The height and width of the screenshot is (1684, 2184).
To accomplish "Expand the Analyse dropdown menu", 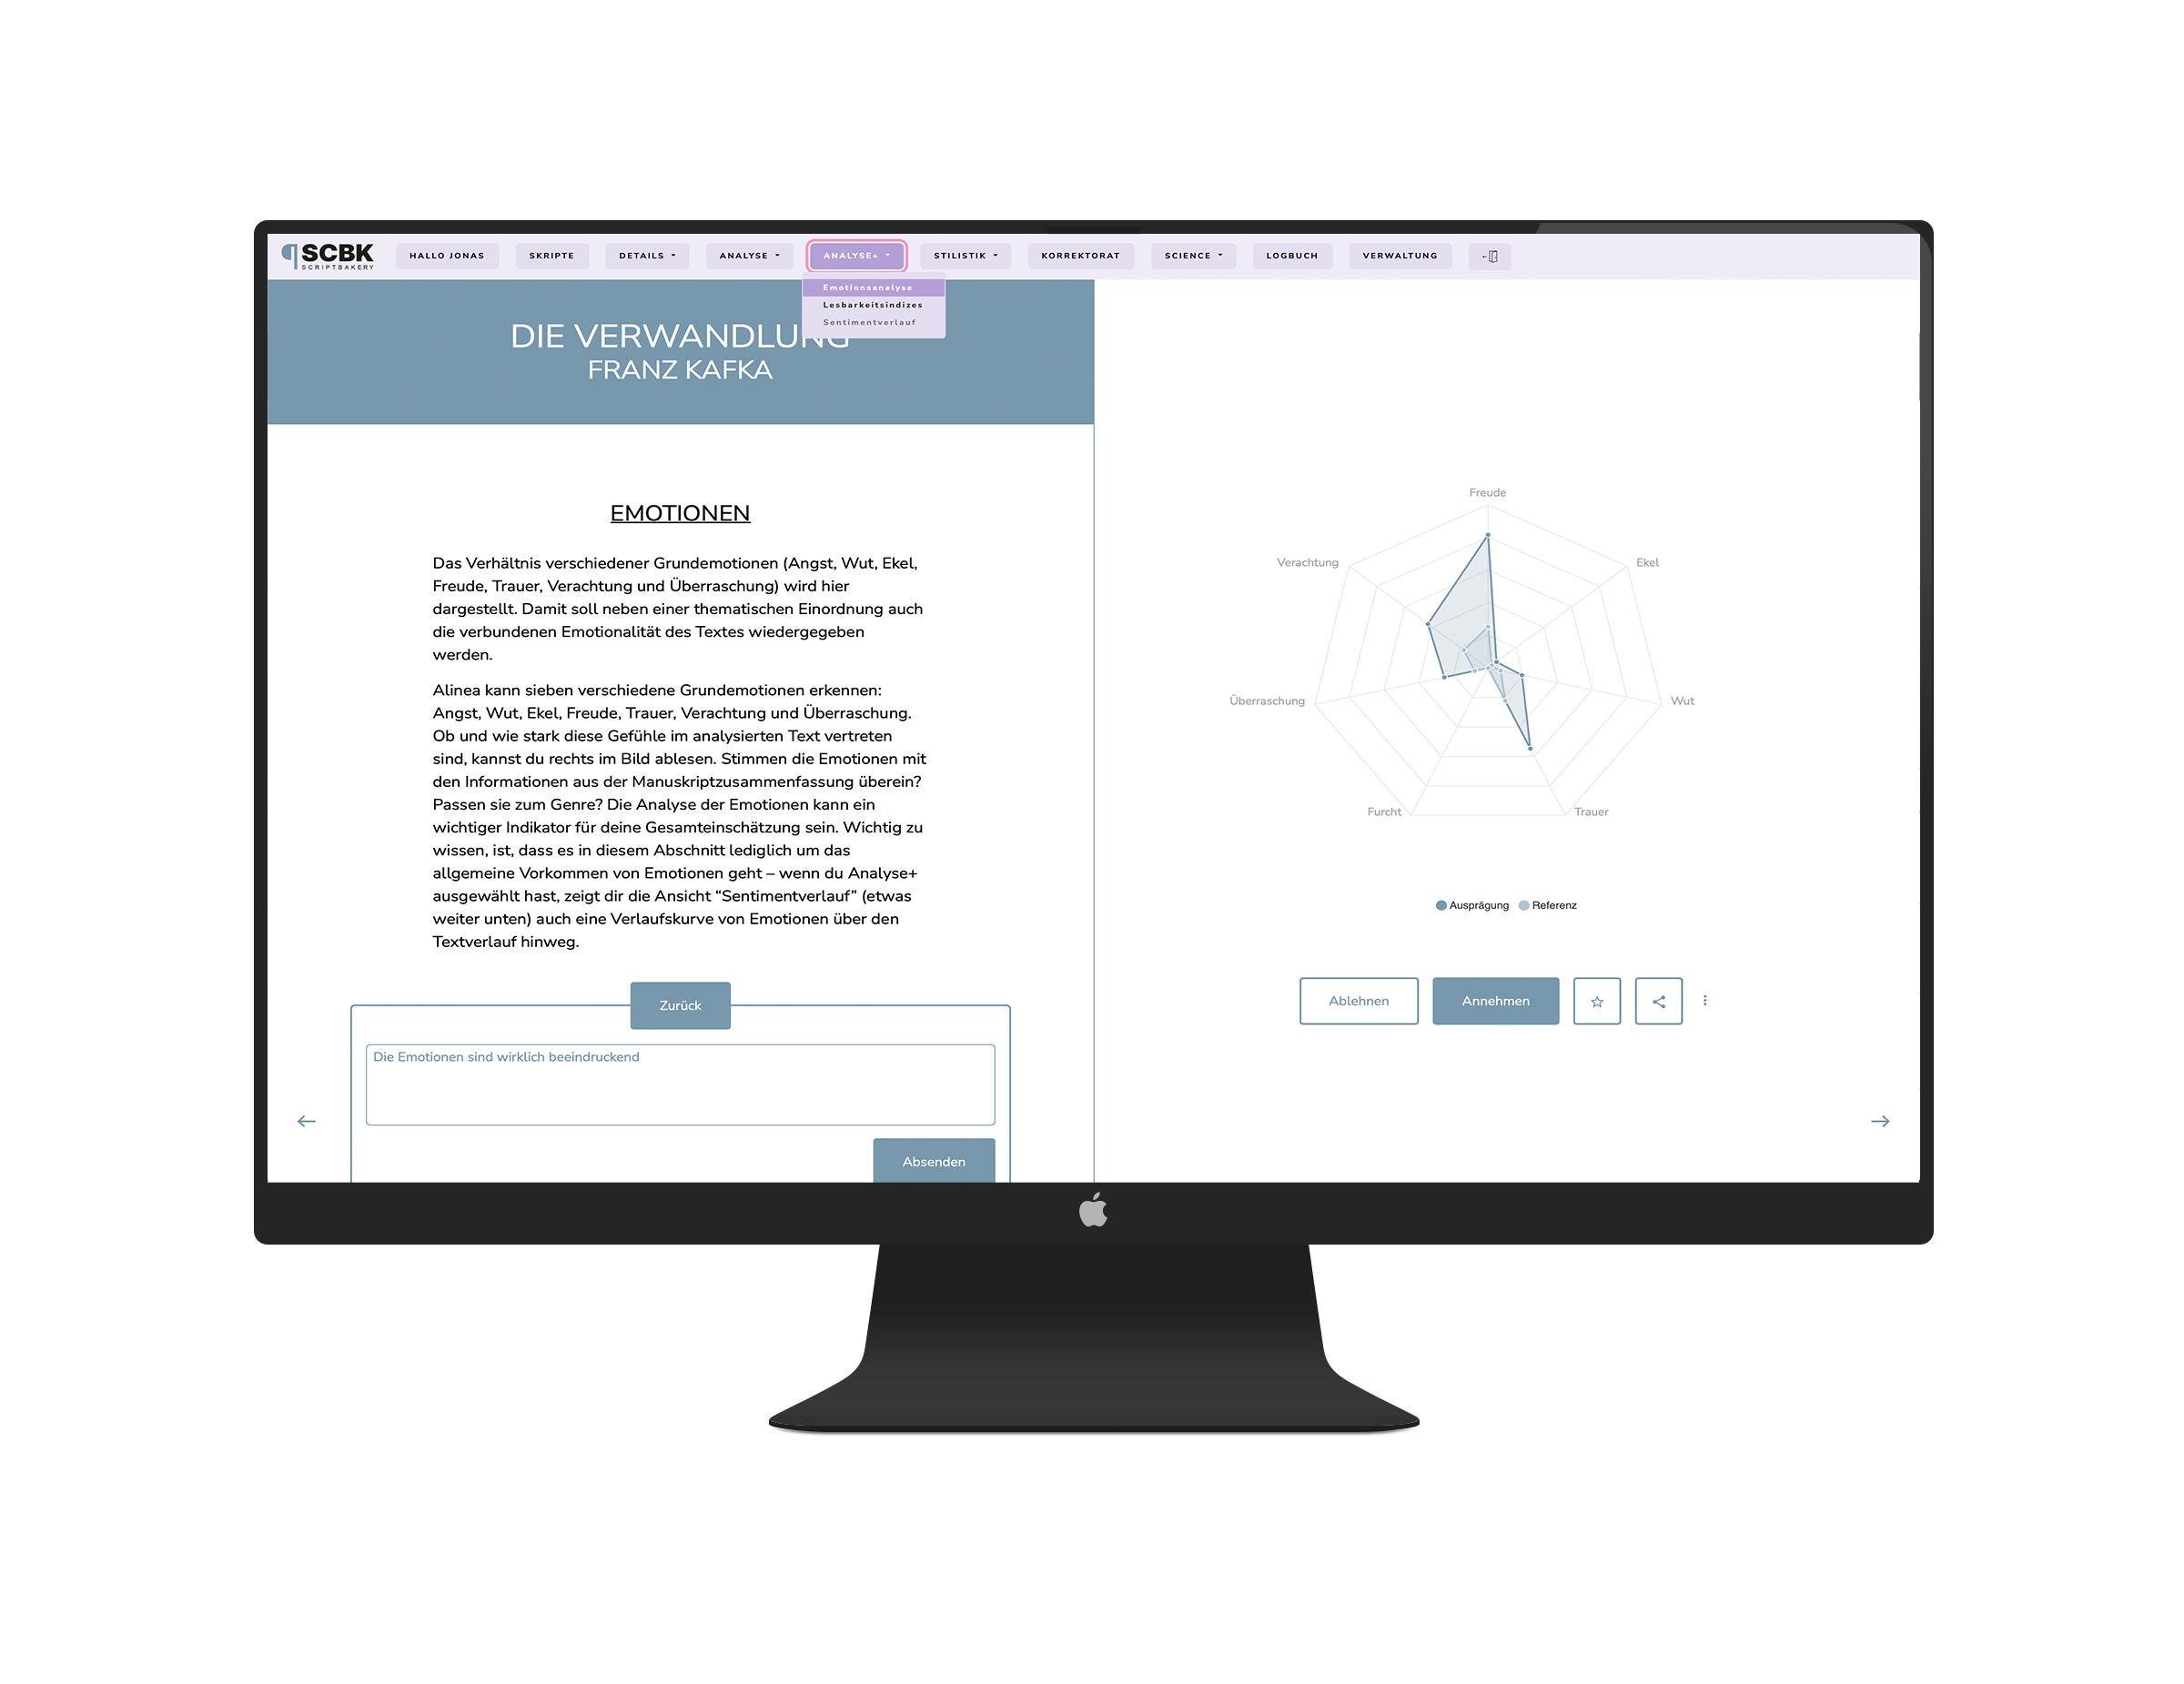I will (746, 255).
